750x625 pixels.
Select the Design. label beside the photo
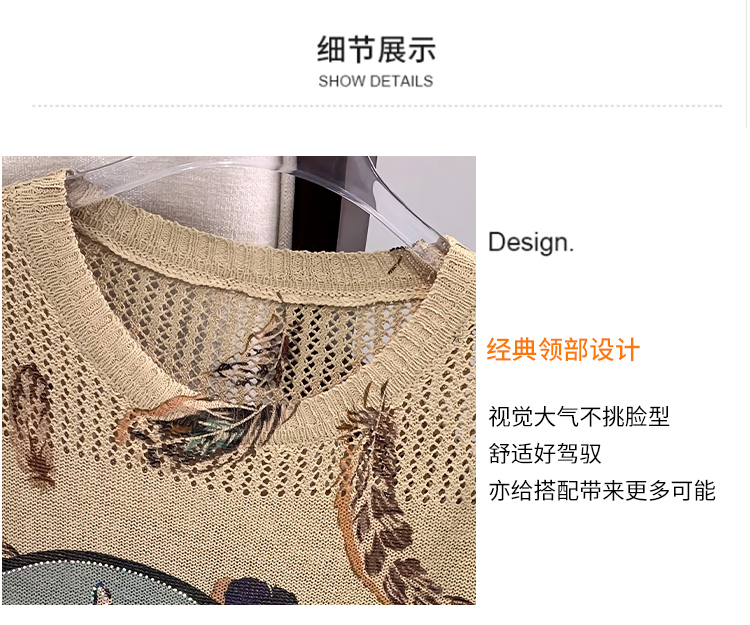pos(530,242)
